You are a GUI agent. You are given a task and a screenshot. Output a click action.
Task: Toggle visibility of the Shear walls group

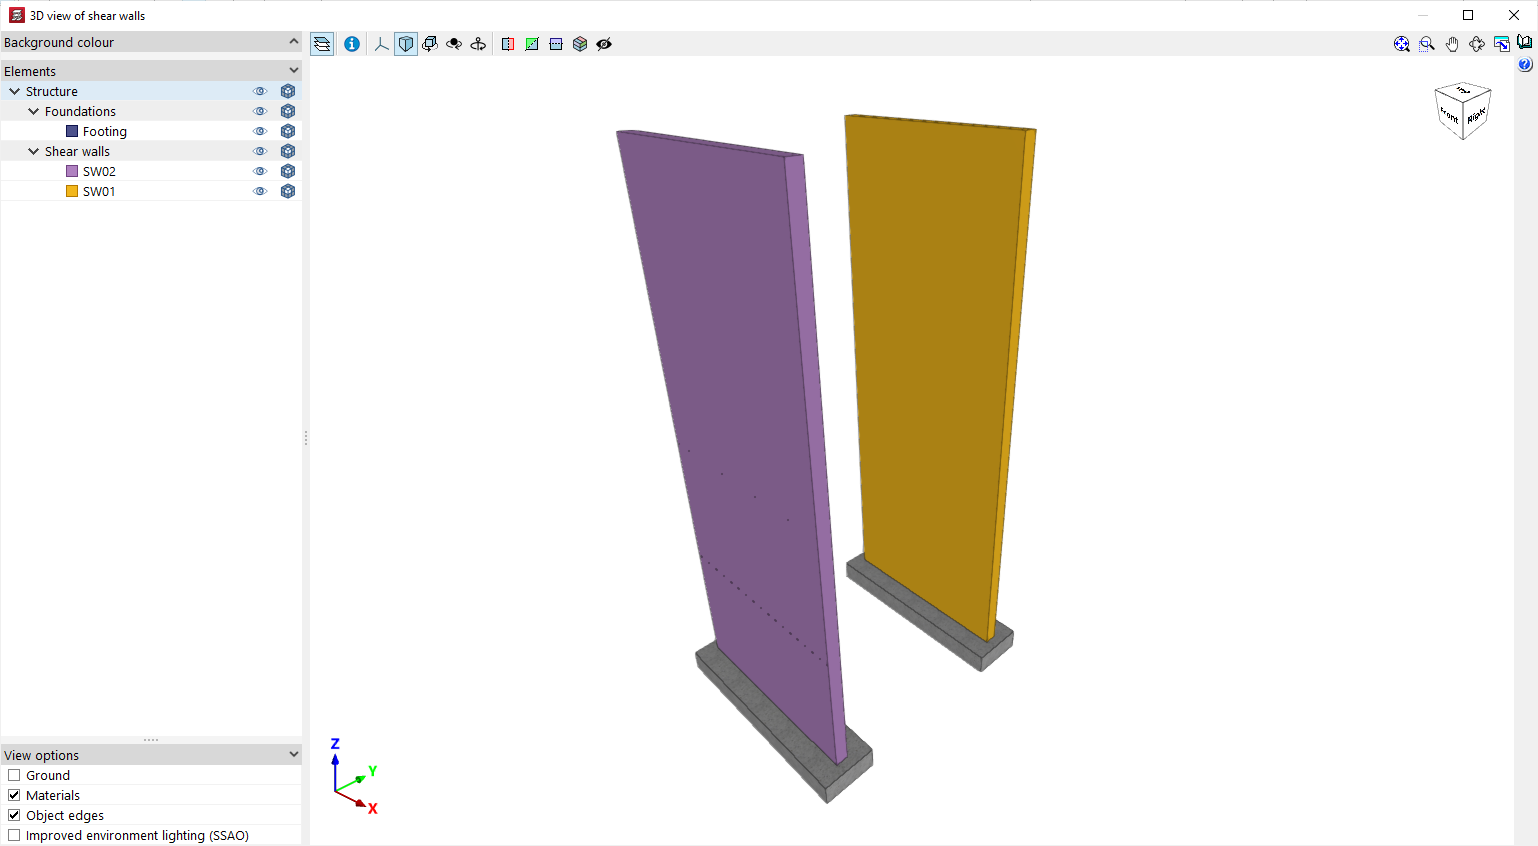click(260, 151)
